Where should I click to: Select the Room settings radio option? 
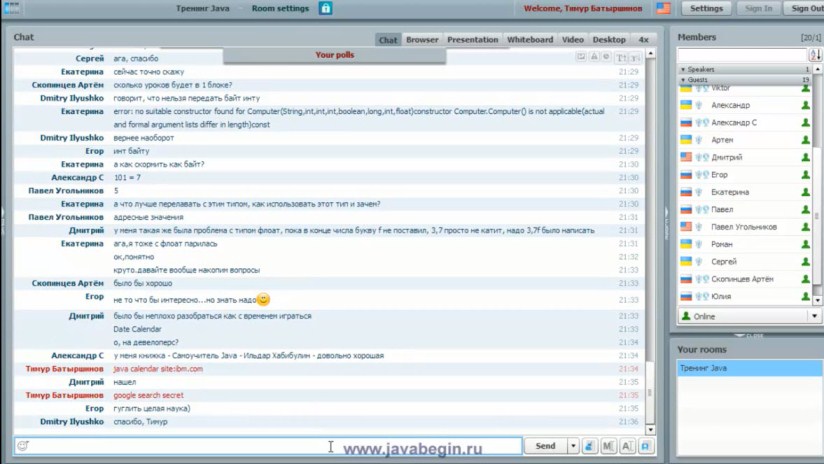243,8
